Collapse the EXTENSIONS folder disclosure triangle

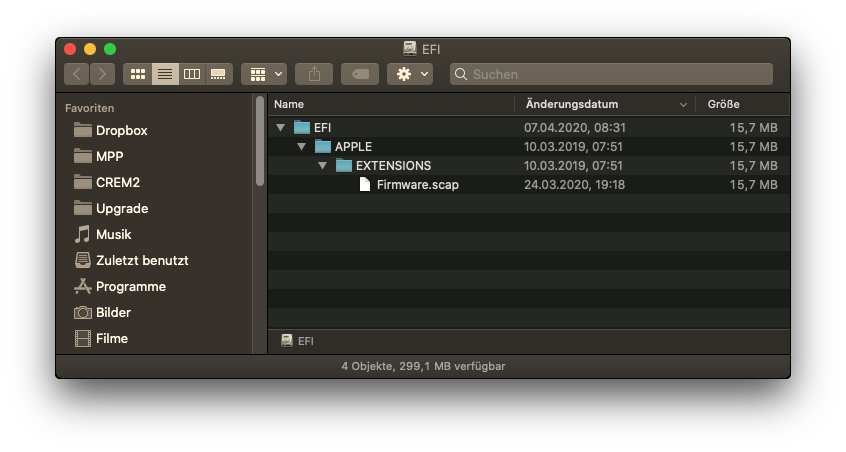coord(322,166)
